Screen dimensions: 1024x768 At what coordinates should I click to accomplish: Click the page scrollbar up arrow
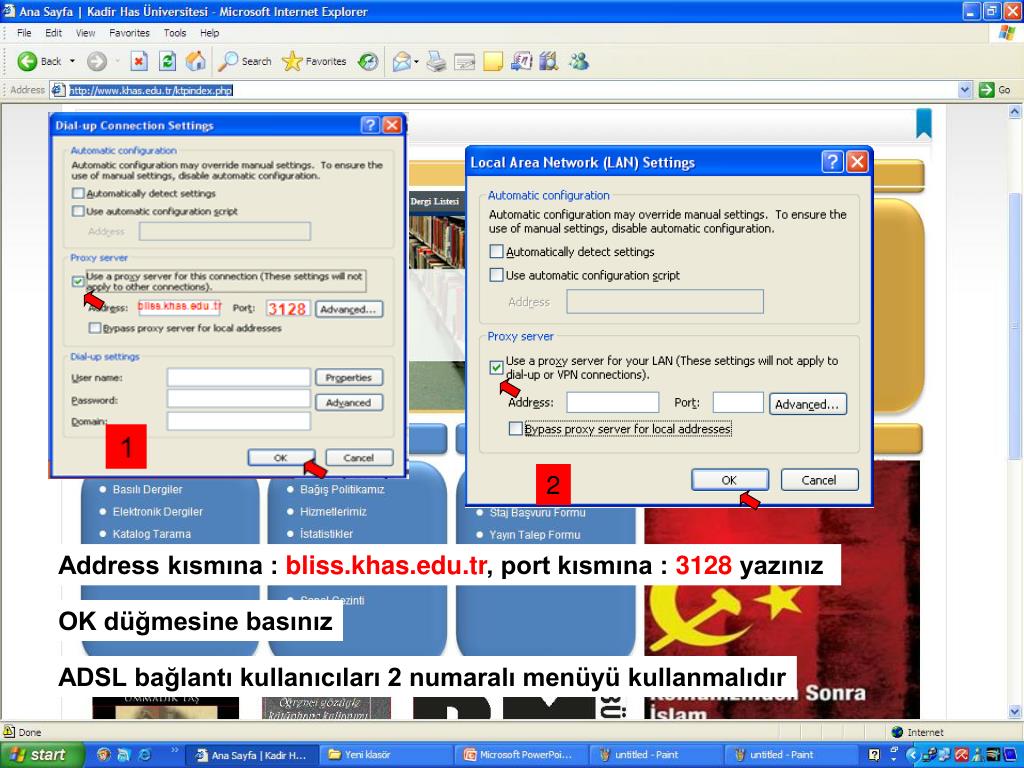[1016, 111]
